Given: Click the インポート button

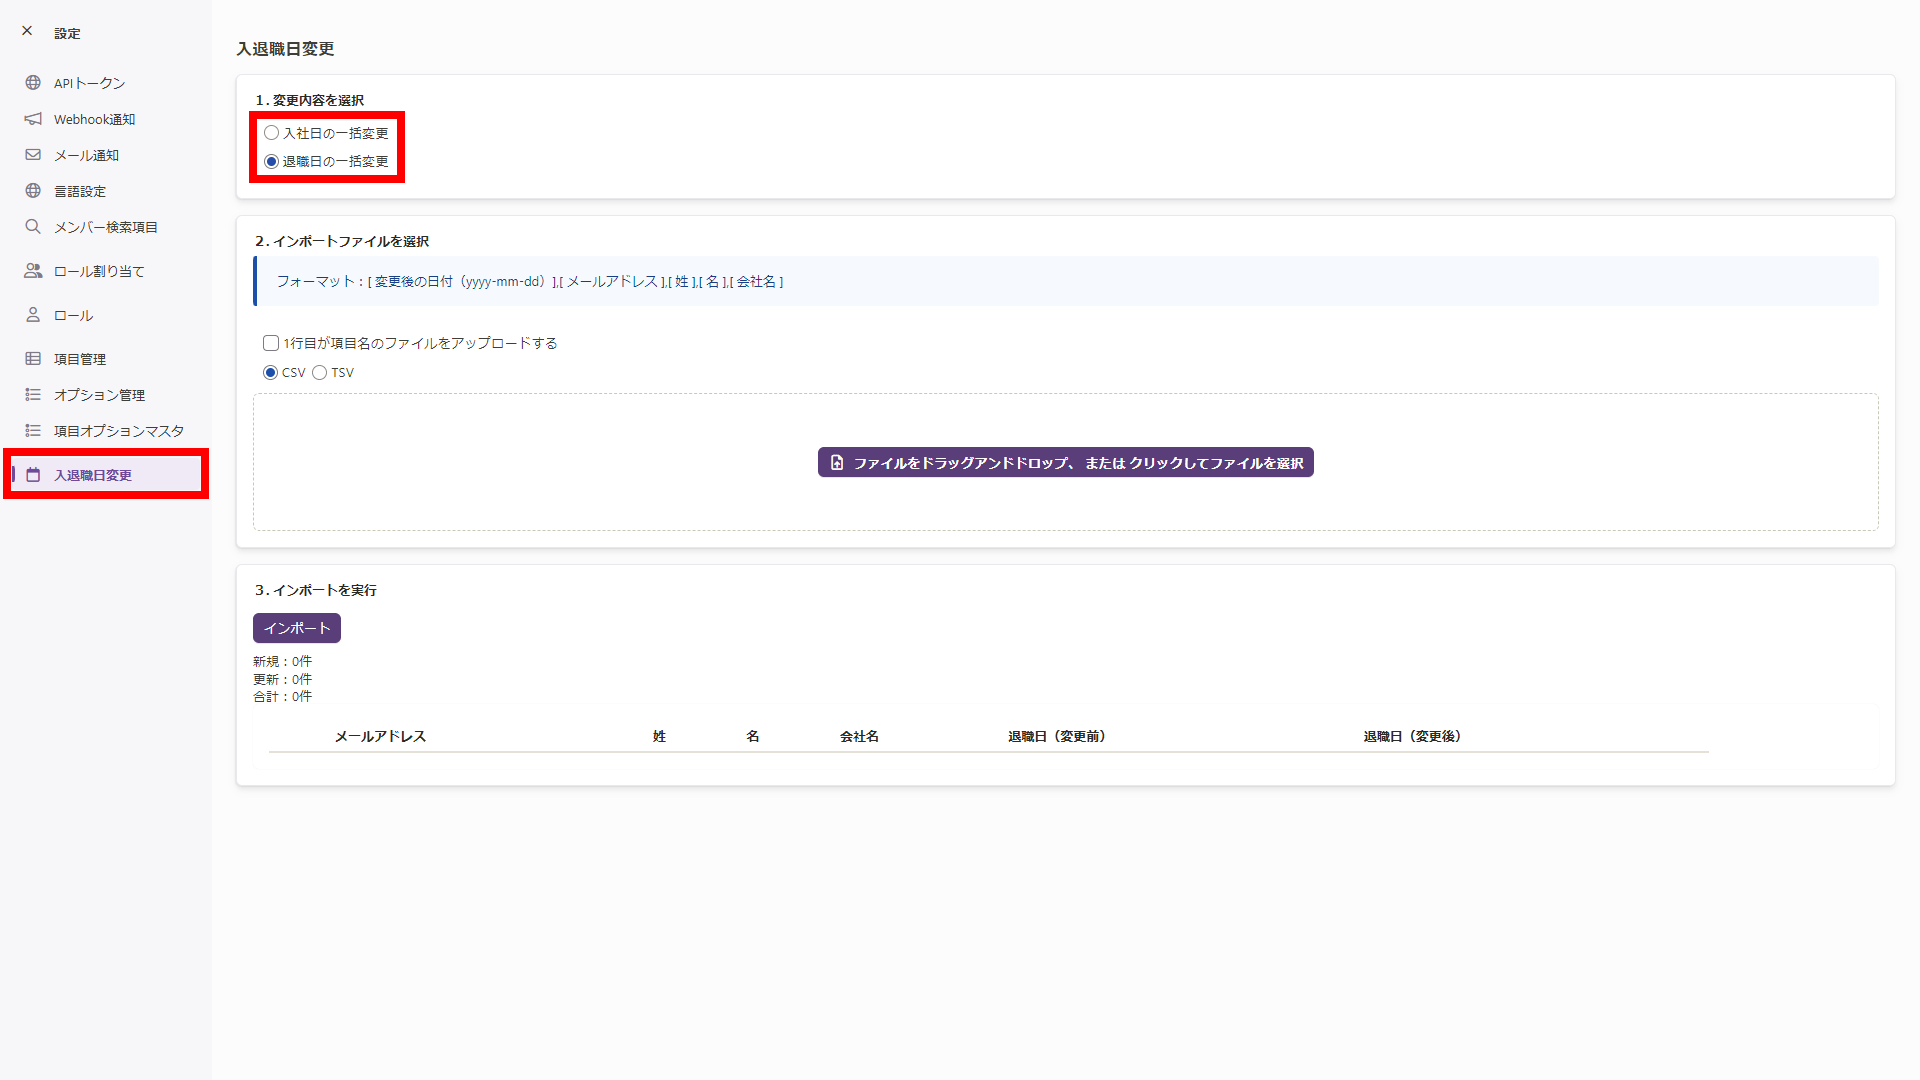Looking at the screenshot, I should point(297,628).
